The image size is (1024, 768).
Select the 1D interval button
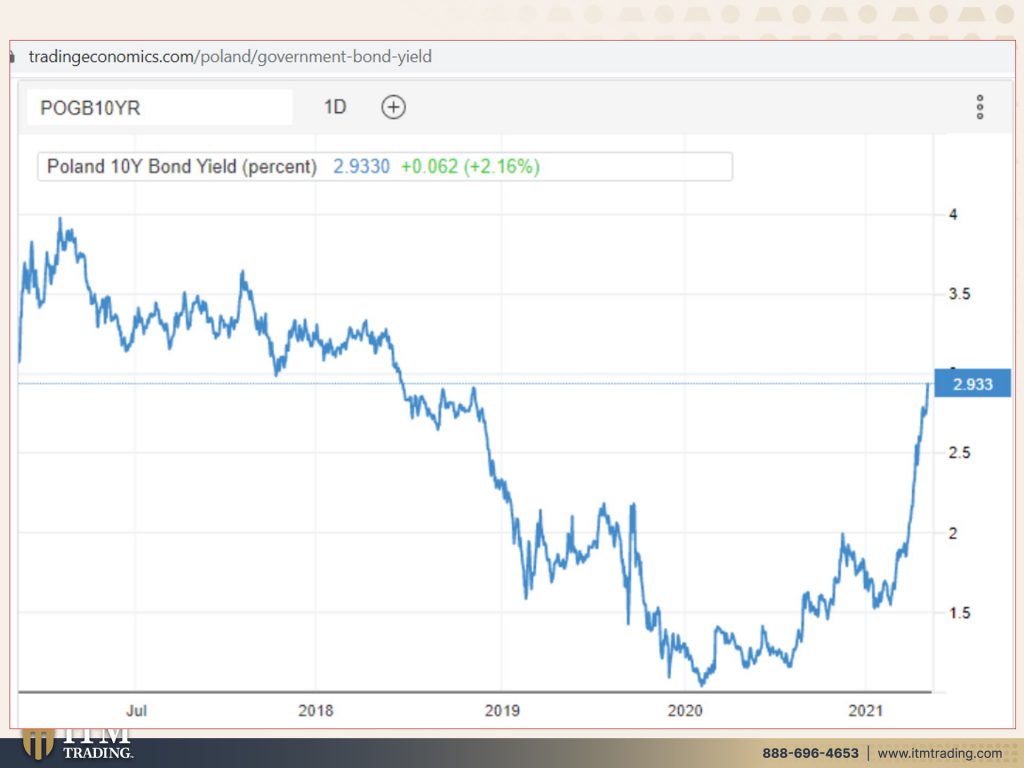(x=335, y=107)
